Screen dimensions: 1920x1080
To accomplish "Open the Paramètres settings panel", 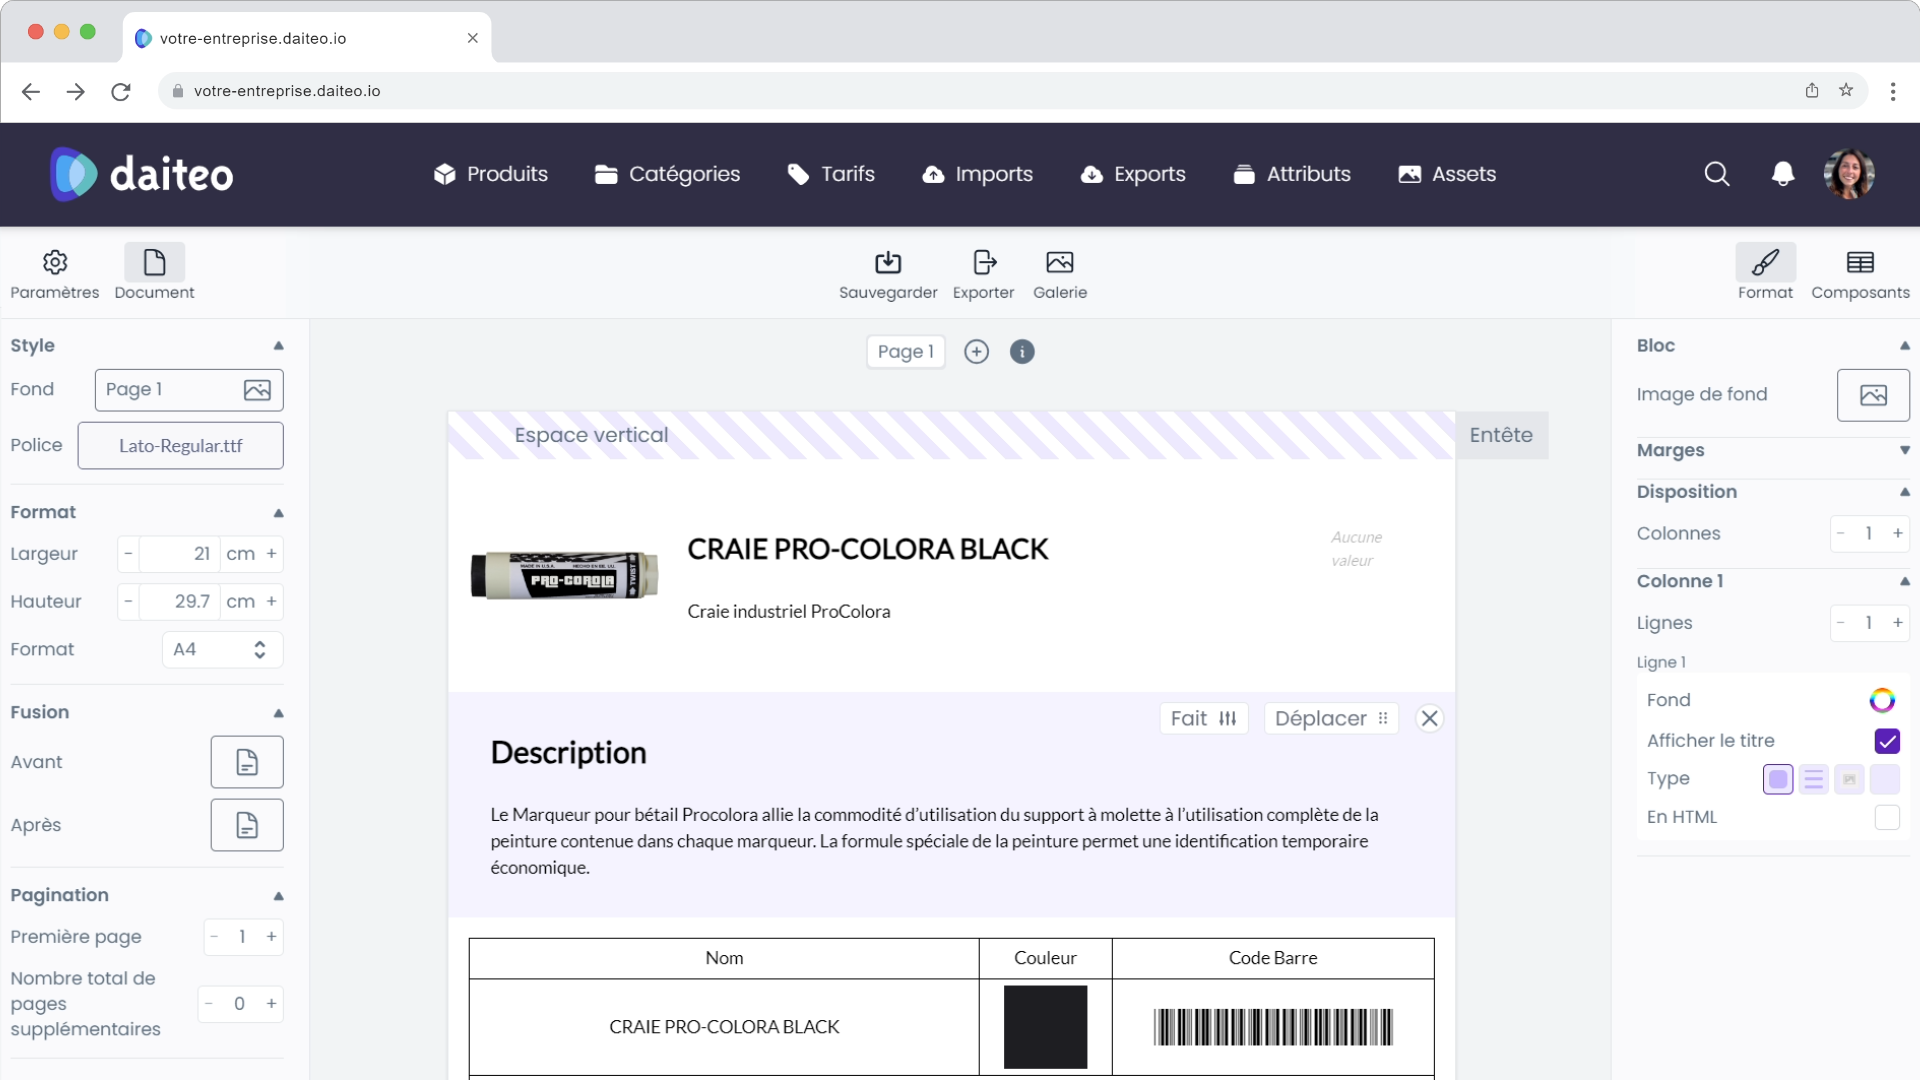I will click(x=54, y=270).
